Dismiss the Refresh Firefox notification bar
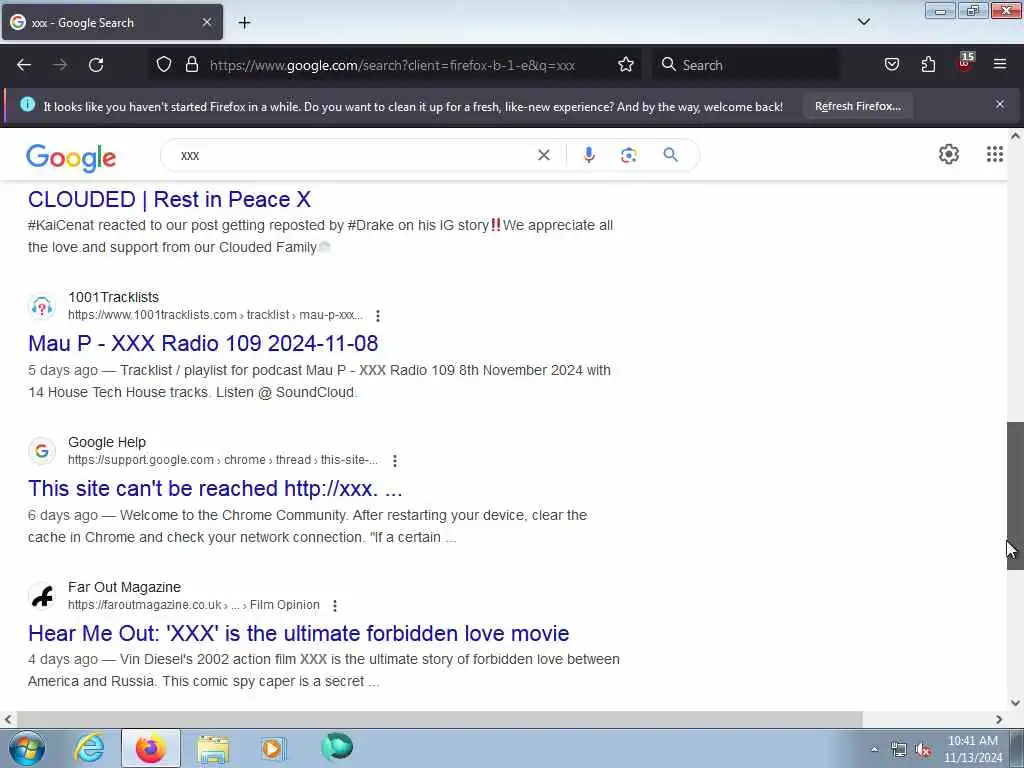The width and height of the screenshot is (1024, 768). 1000,104
